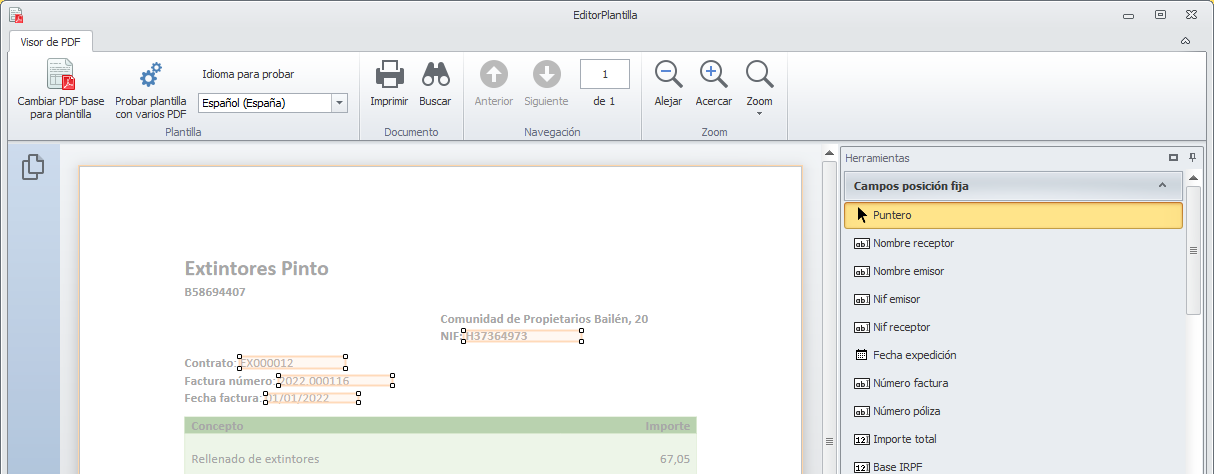
Task: Open the pages thumbnail sidebar icon
Action: tap(33, 167)
